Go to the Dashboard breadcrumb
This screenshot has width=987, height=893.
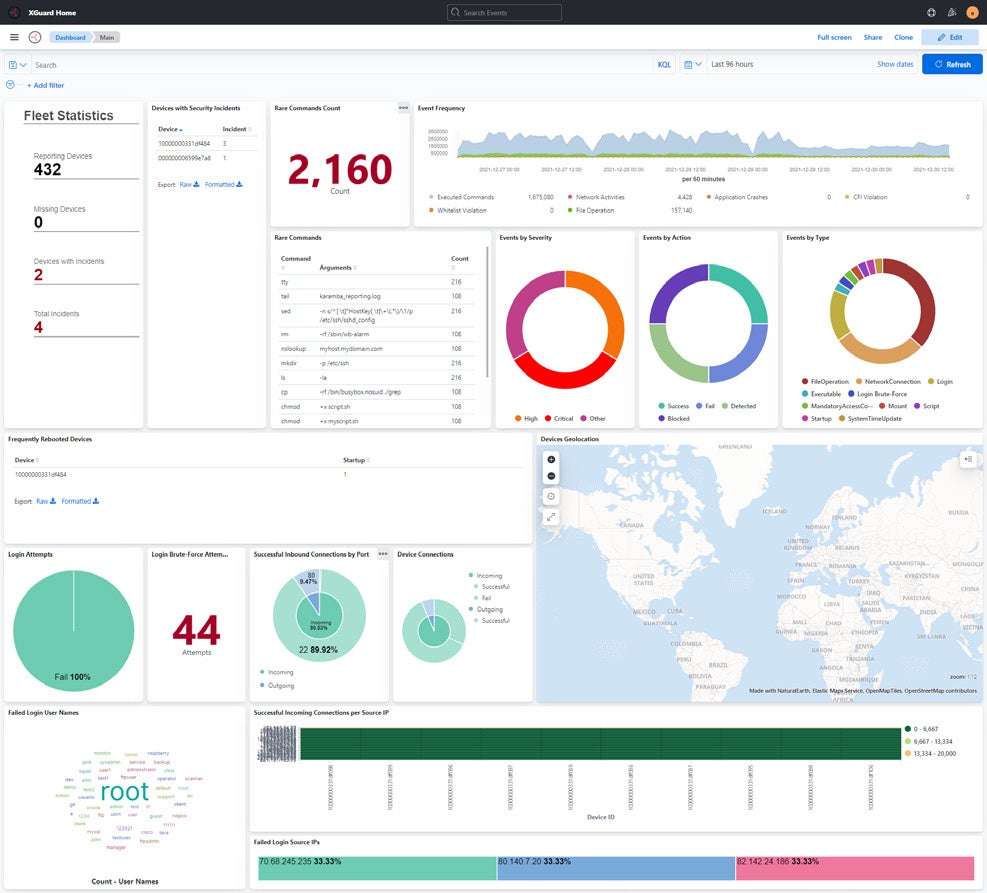click(70, 37)
